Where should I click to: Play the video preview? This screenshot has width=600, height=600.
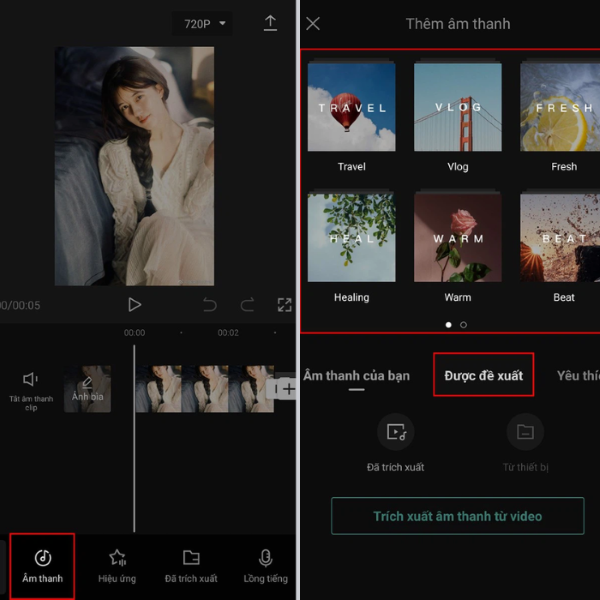tap(134, 305)
